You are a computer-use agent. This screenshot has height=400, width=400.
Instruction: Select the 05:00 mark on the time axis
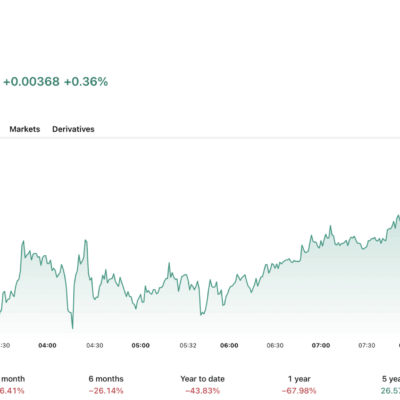point(141,345)
